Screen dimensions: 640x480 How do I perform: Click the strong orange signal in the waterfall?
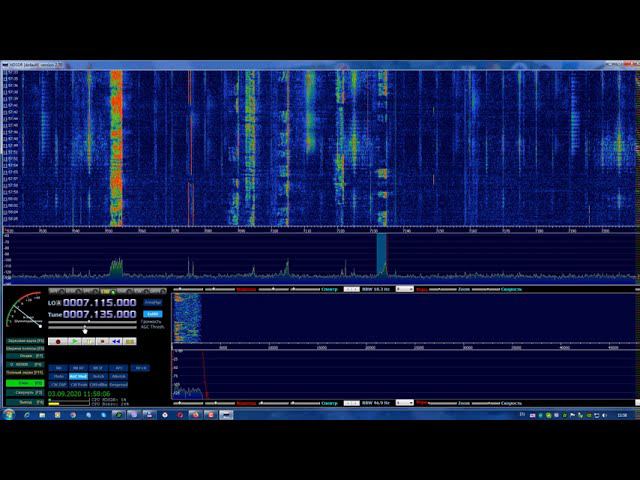(x=116, y=148)
